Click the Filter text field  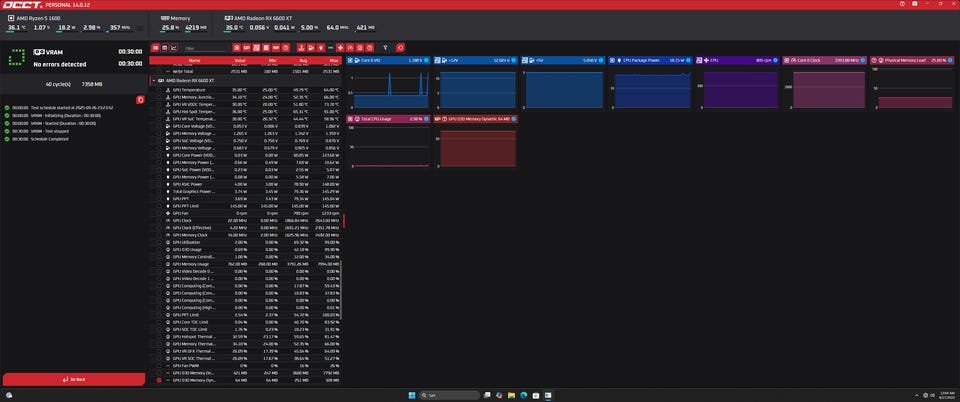click(206, 48)
